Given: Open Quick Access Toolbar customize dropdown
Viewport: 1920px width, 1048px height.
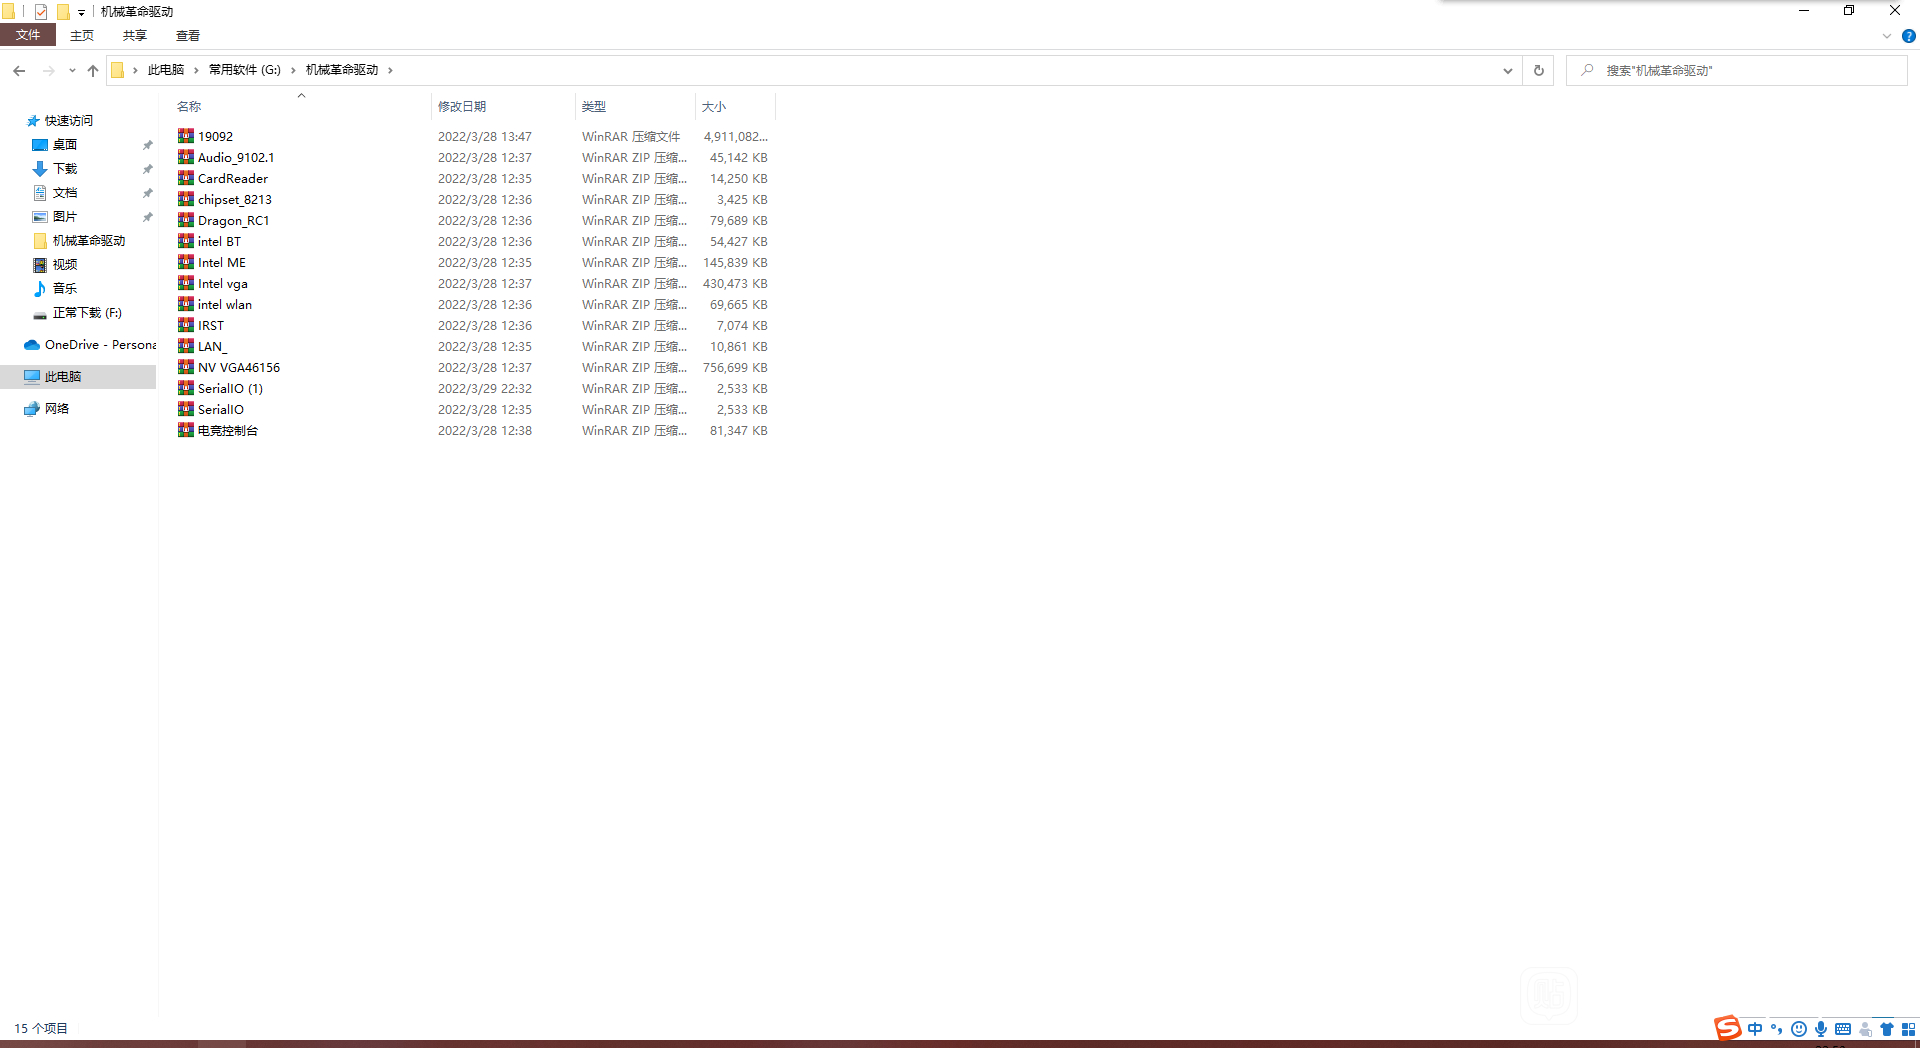Looking at the screenshot, I should (82, 13).
